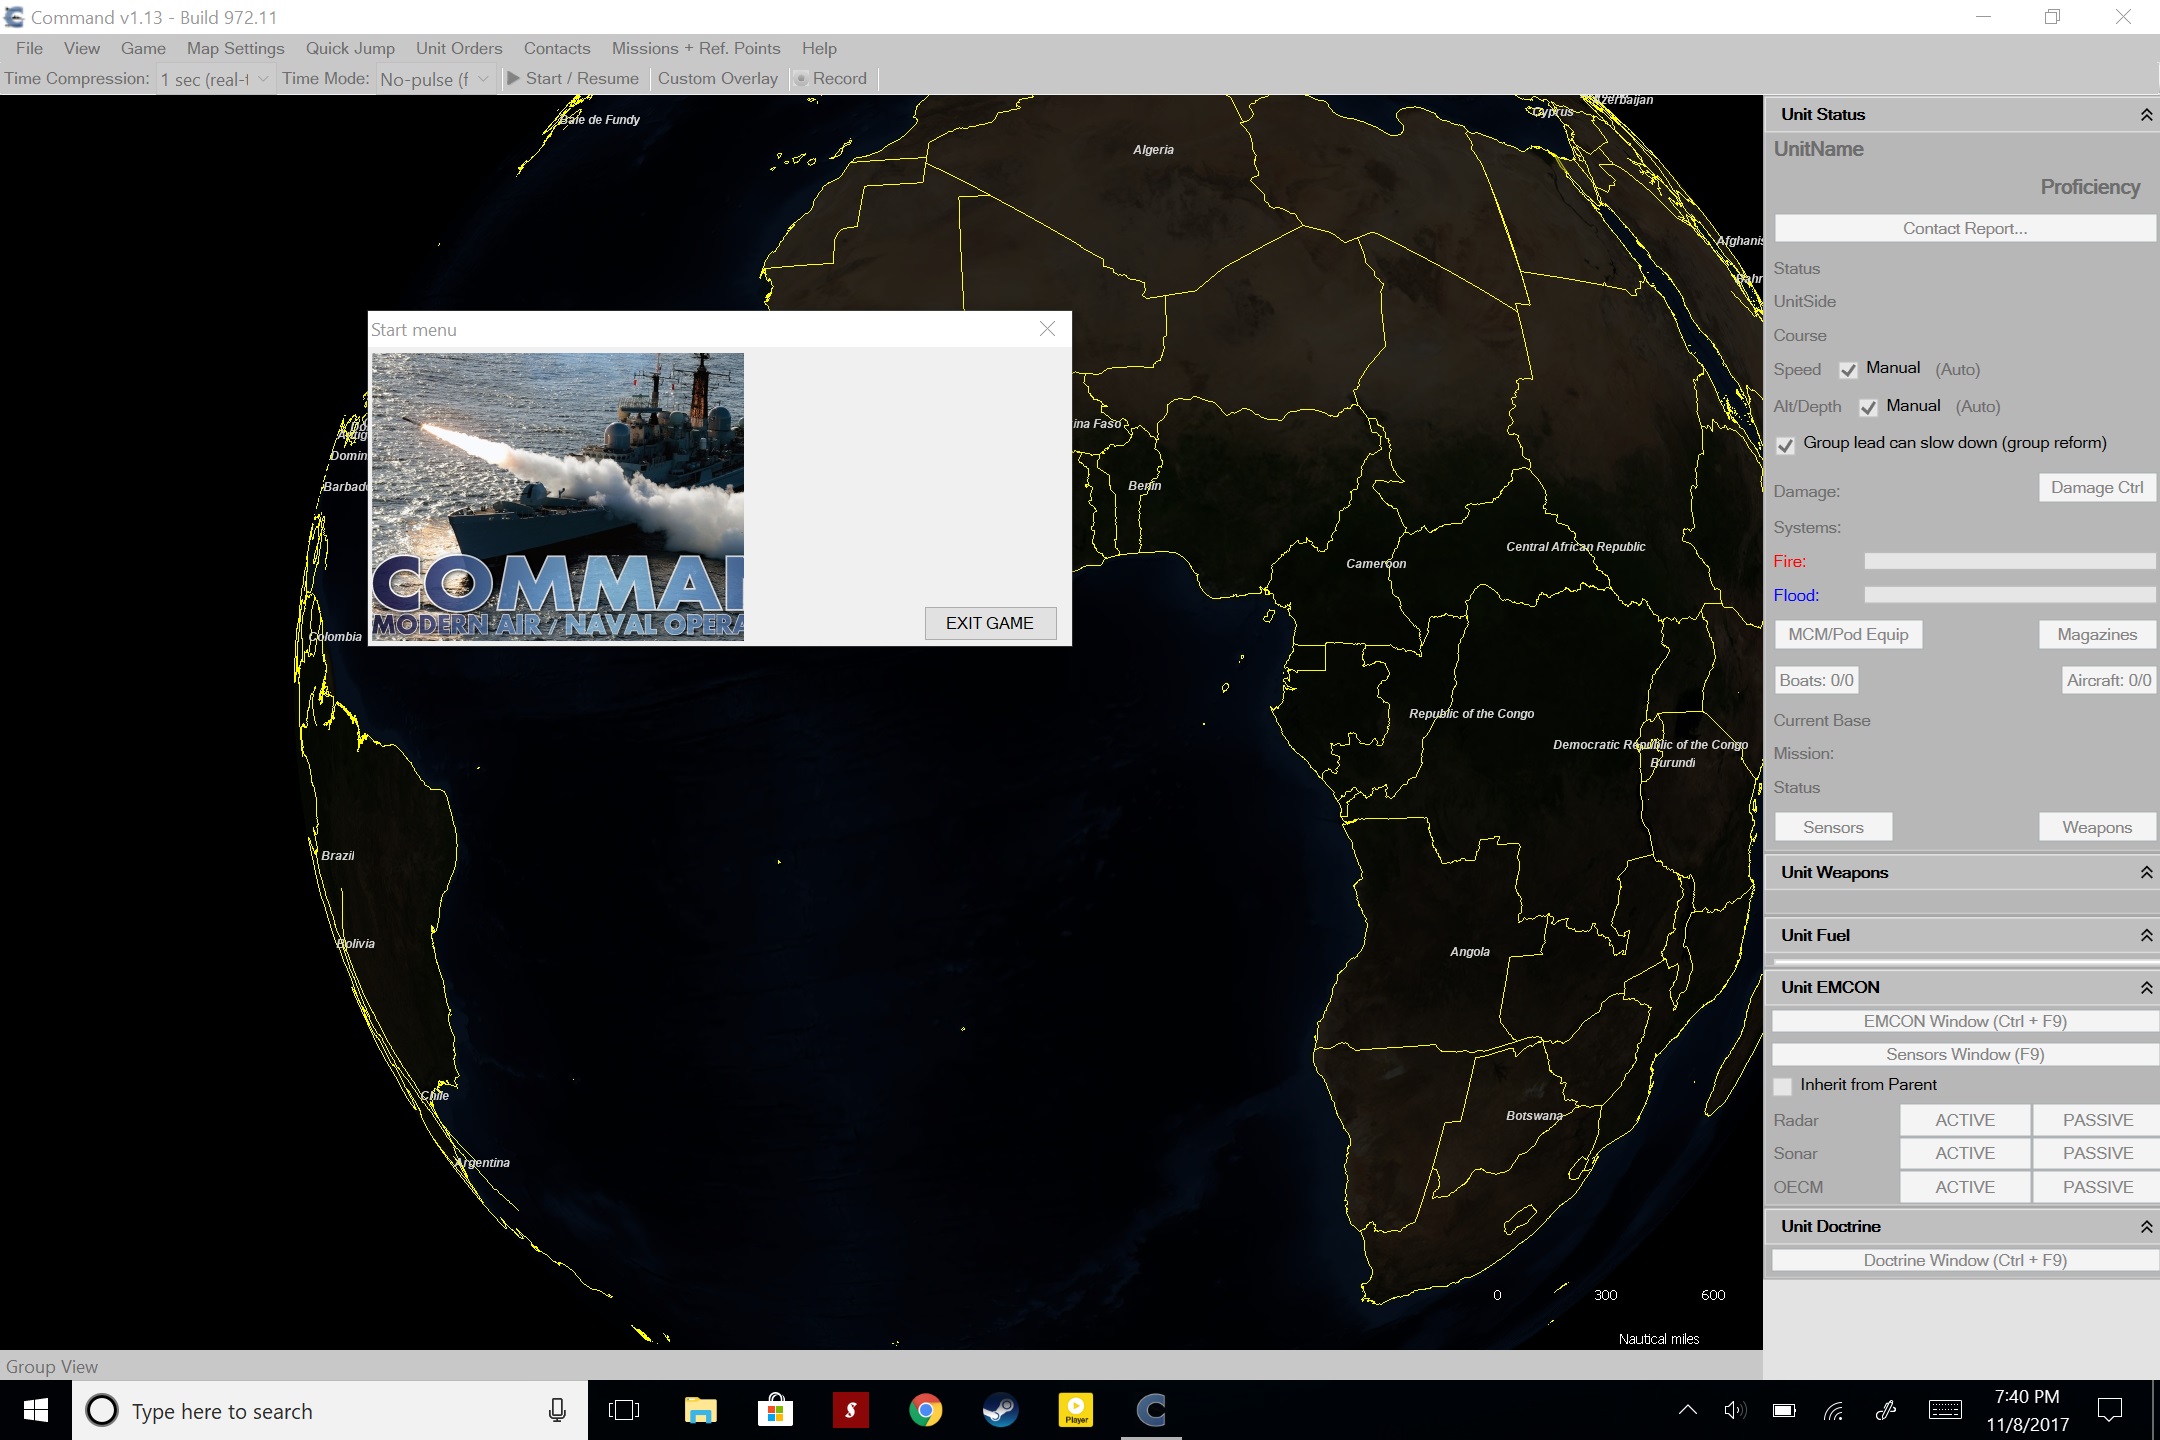
Task: Launch Google Chrome from the taskbar
Action: [925, 1411]
